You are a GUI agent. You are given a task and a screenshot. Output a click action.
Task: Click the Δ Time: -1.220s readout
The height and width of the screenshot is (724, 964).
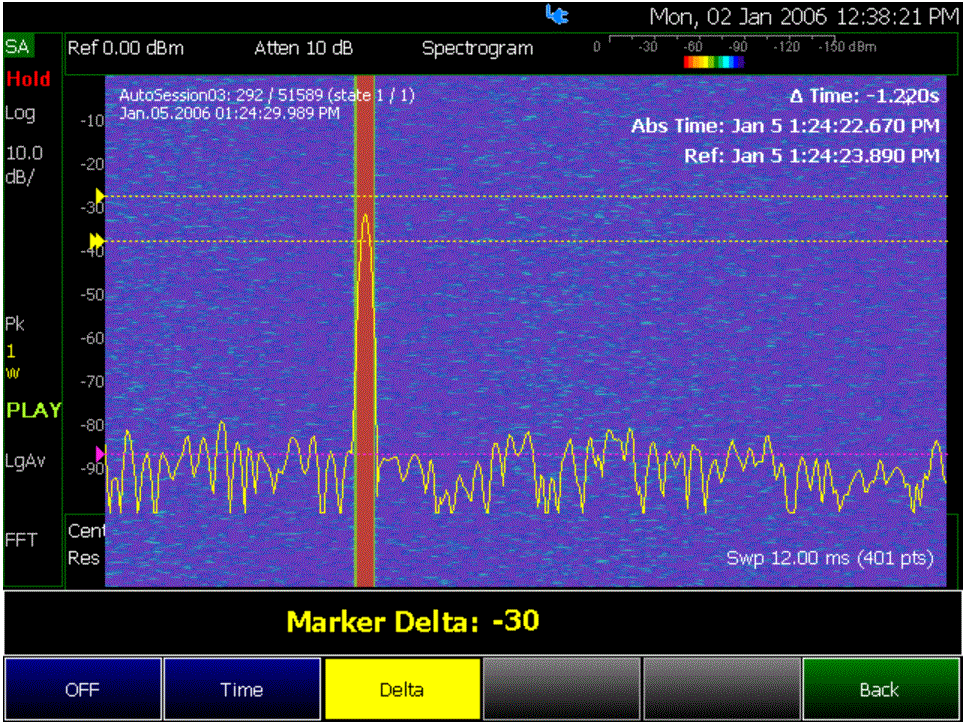(x=865, y=96)
